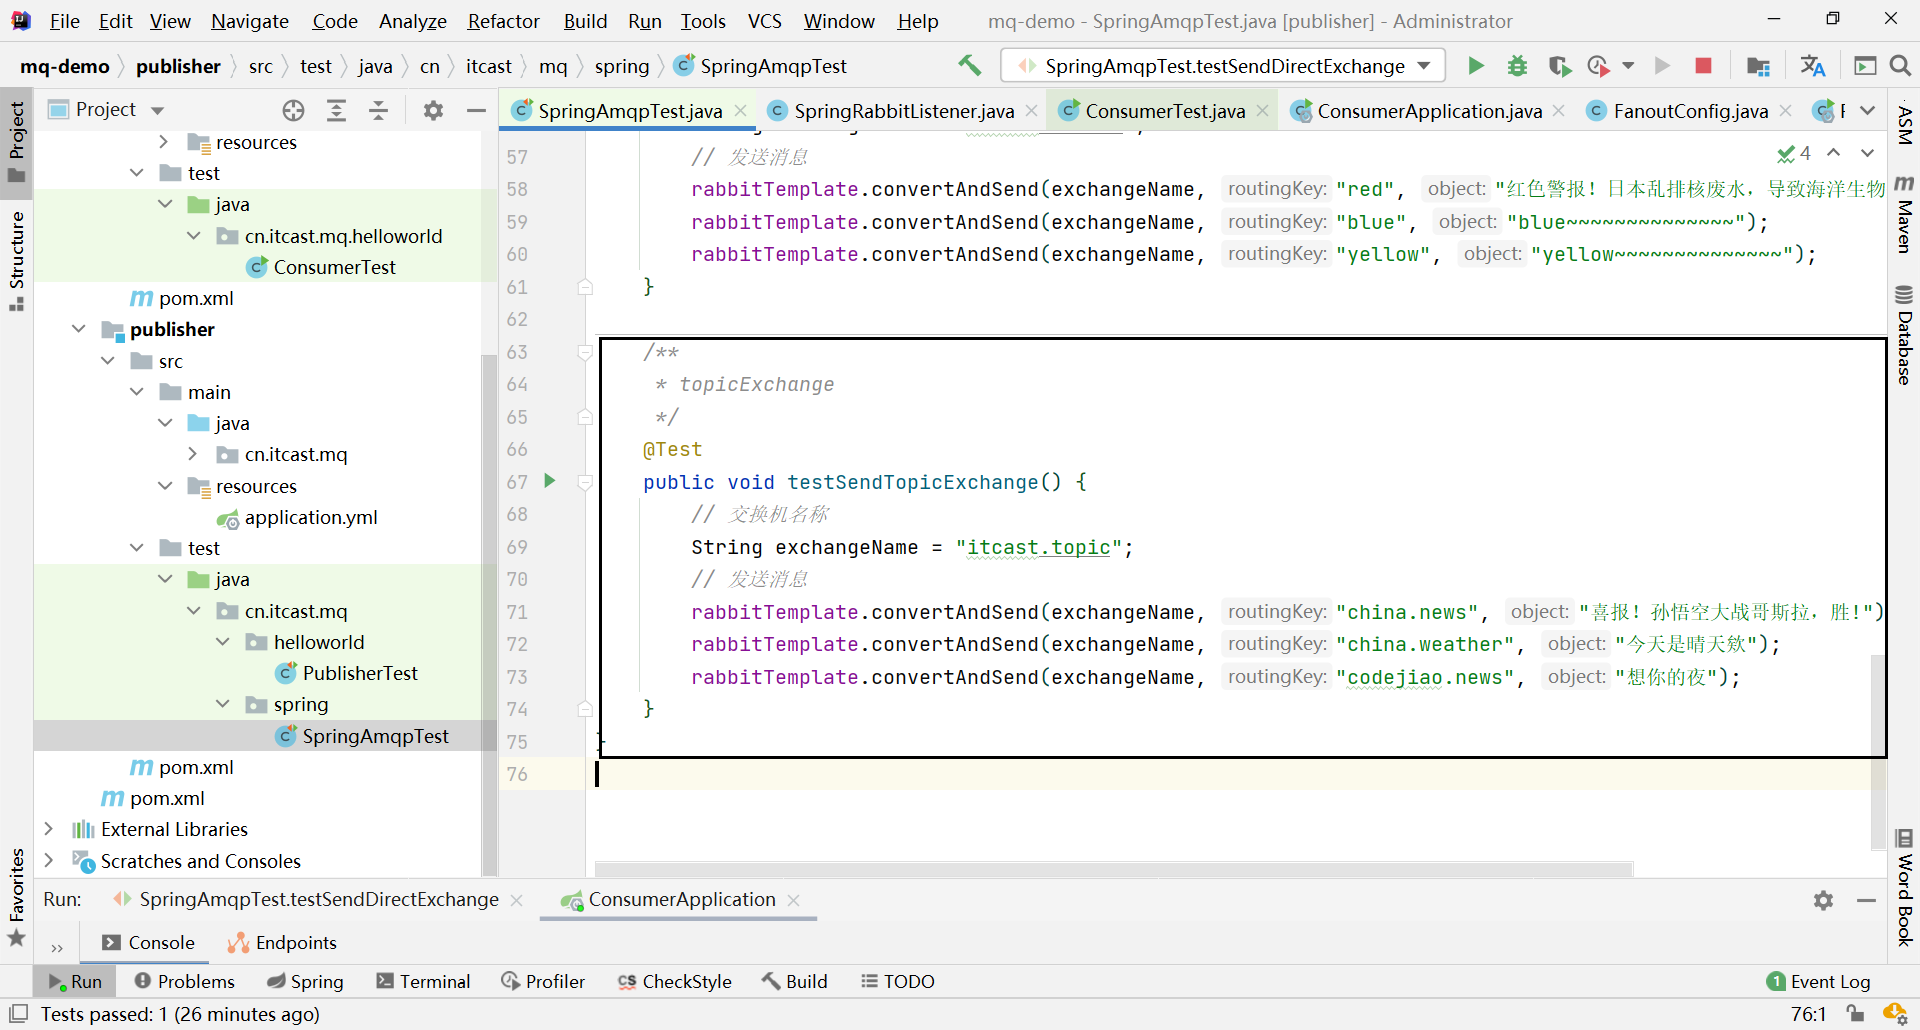Open the Terminal tool window
This screenshot has height=1030, width=1920.
[x=423, y=981]
